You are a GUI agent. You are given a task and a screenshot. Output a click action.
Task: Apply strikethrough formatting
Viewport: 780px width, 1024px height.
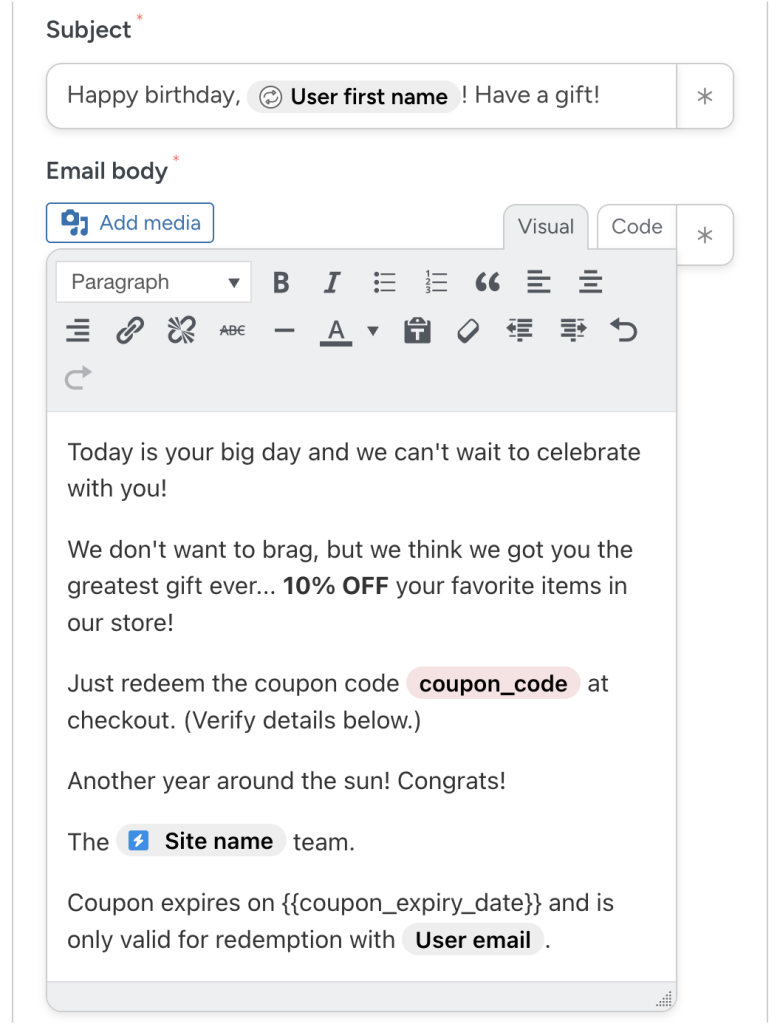pyautogui.click(x=231, y=330)
